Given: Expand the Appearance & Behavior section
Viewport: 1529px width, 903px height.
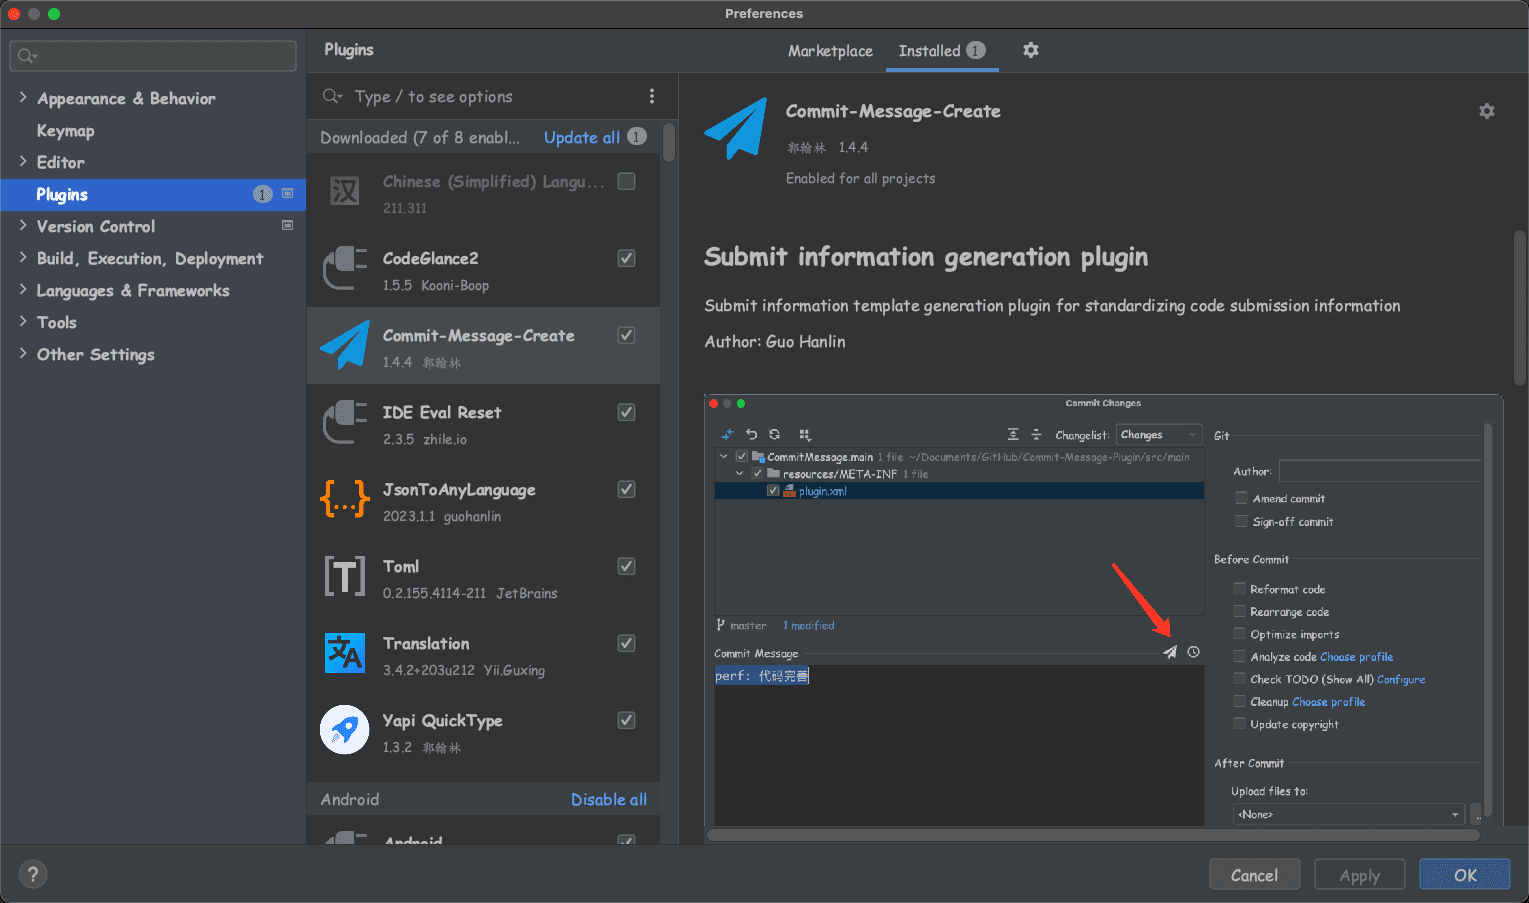Looking at the screenshot, I should 23,98.
